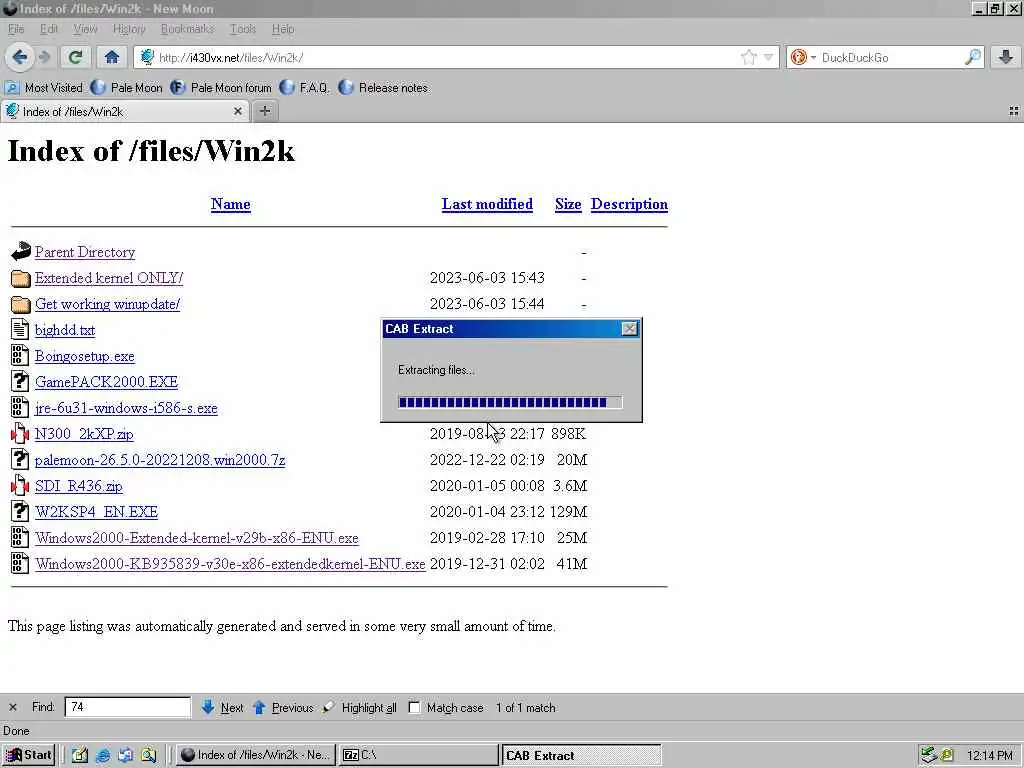The width and height of the screenshot is (1024, 768).
Task: Download W2KSP4_EN.EXE
Action: [97, 512]
